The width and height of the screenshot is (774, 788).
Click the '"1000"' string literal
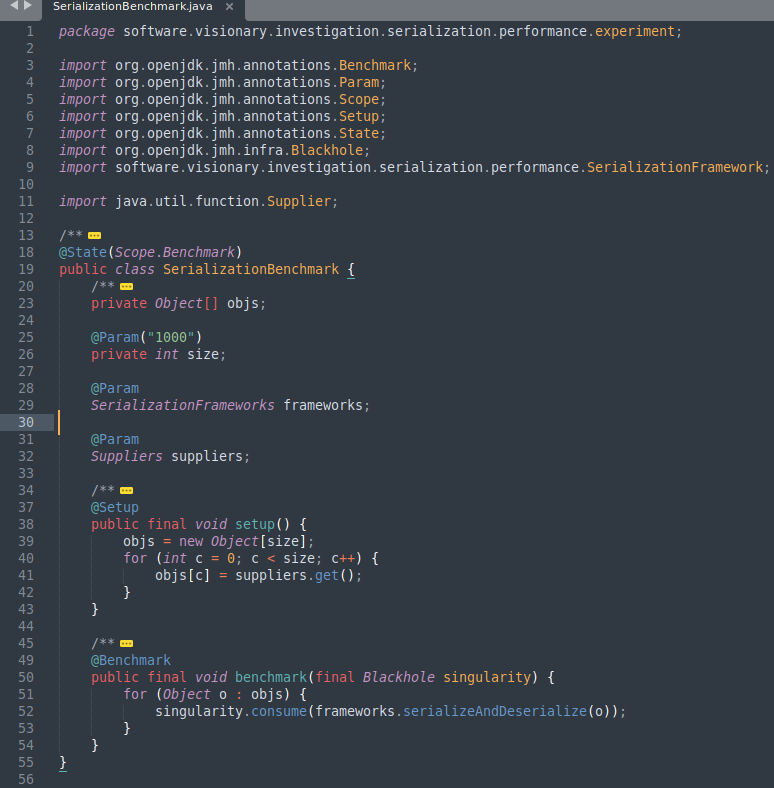tap(171, 337)
